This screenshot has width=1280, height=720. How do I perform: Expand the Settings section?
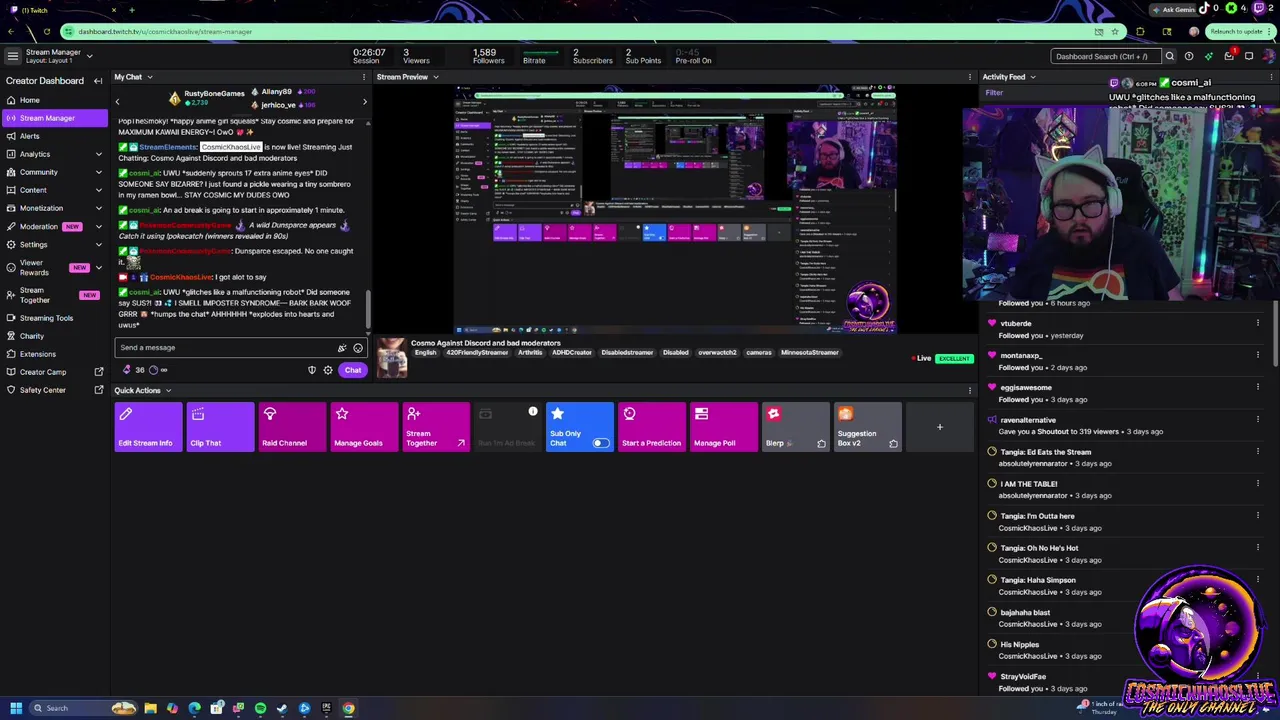(x=98, y=244)
